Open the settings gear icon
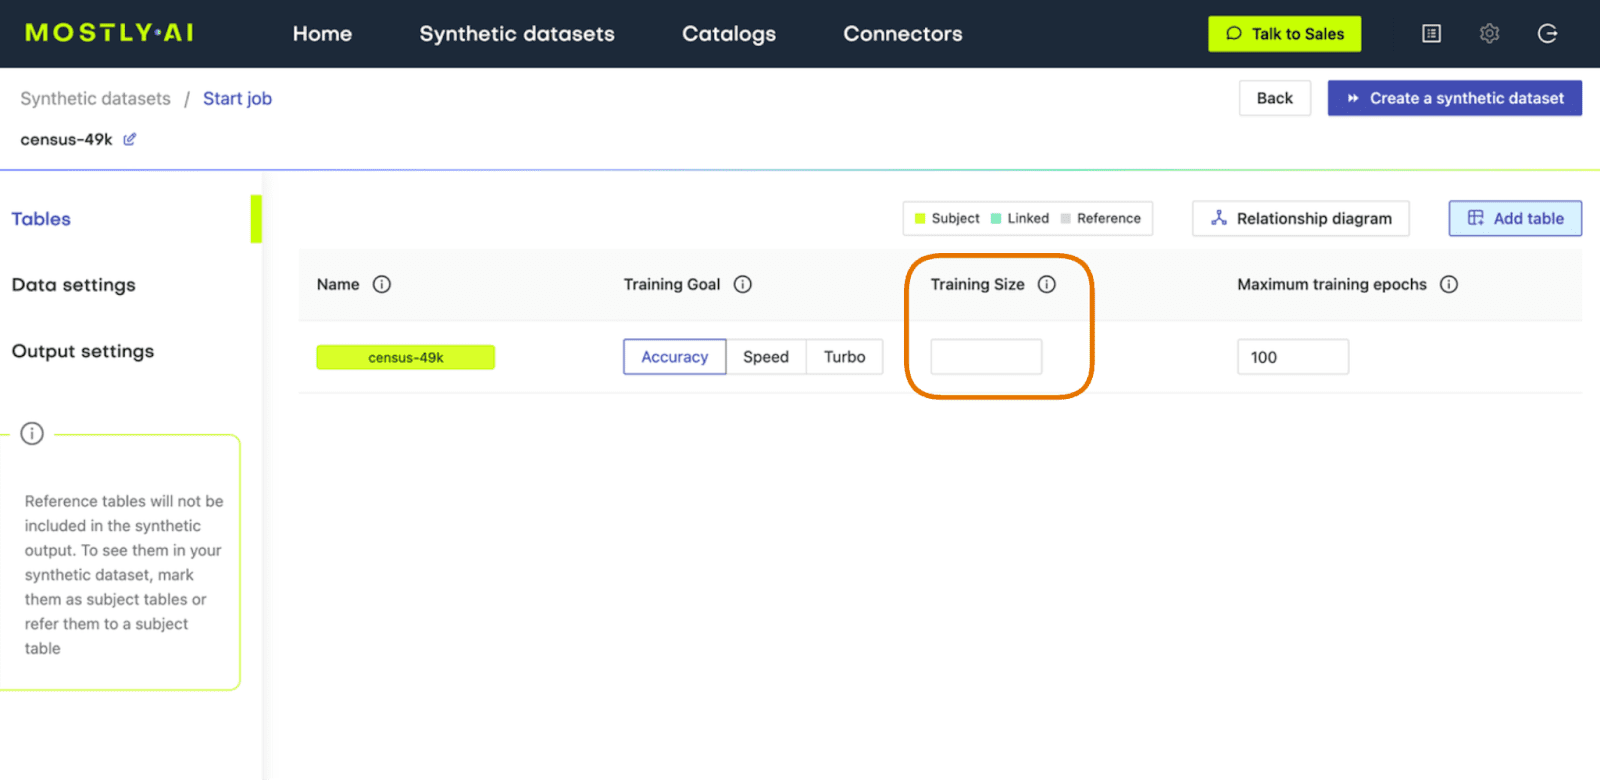 point(1490,34)
